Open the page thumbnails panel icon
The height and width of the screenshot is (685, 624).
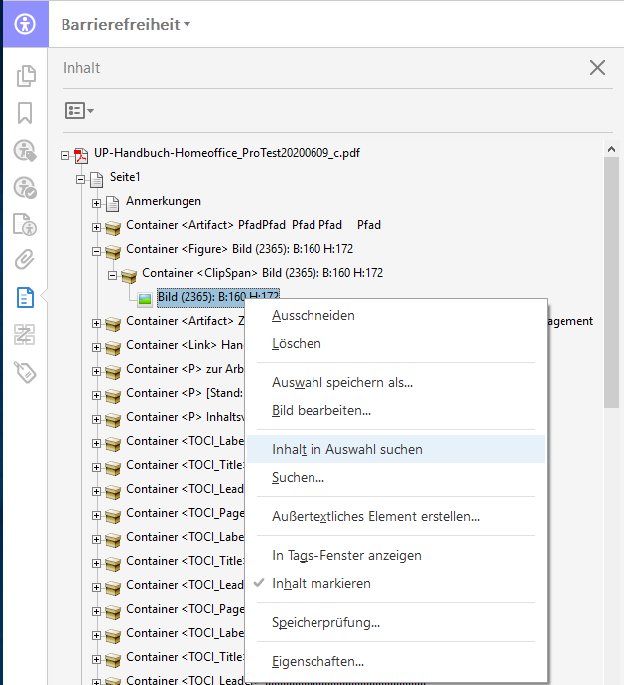pos(26,75)
